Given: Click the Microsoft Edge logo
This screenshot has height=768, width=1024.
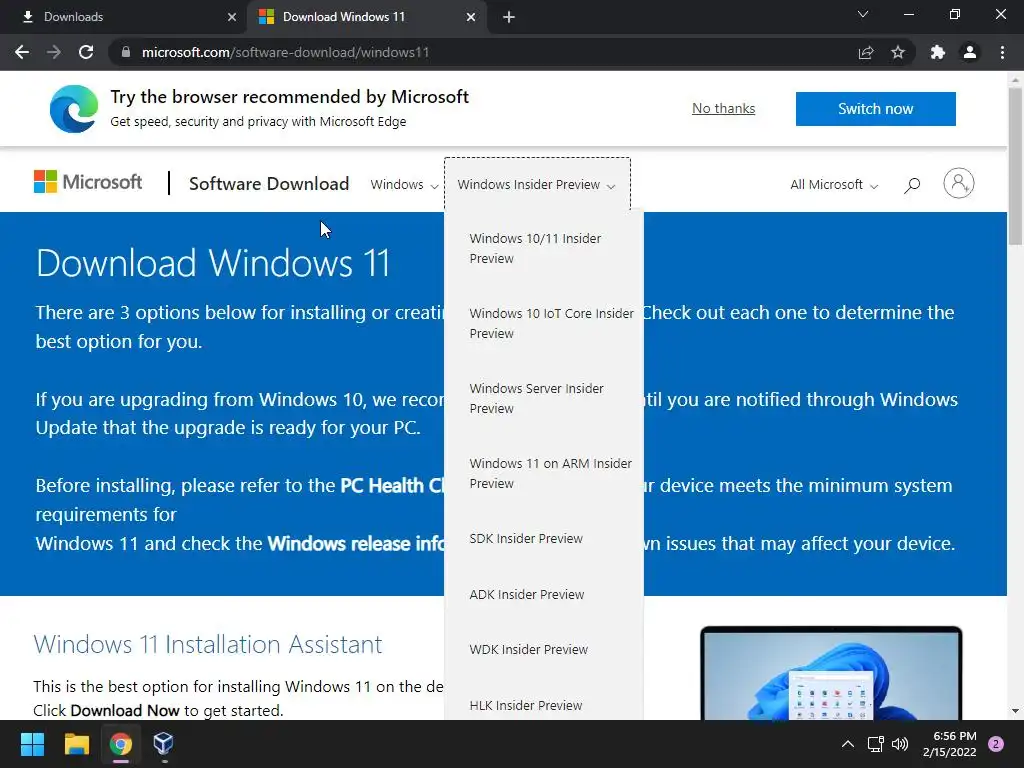Looking at the screenshot, I should [x=74, y=108].
